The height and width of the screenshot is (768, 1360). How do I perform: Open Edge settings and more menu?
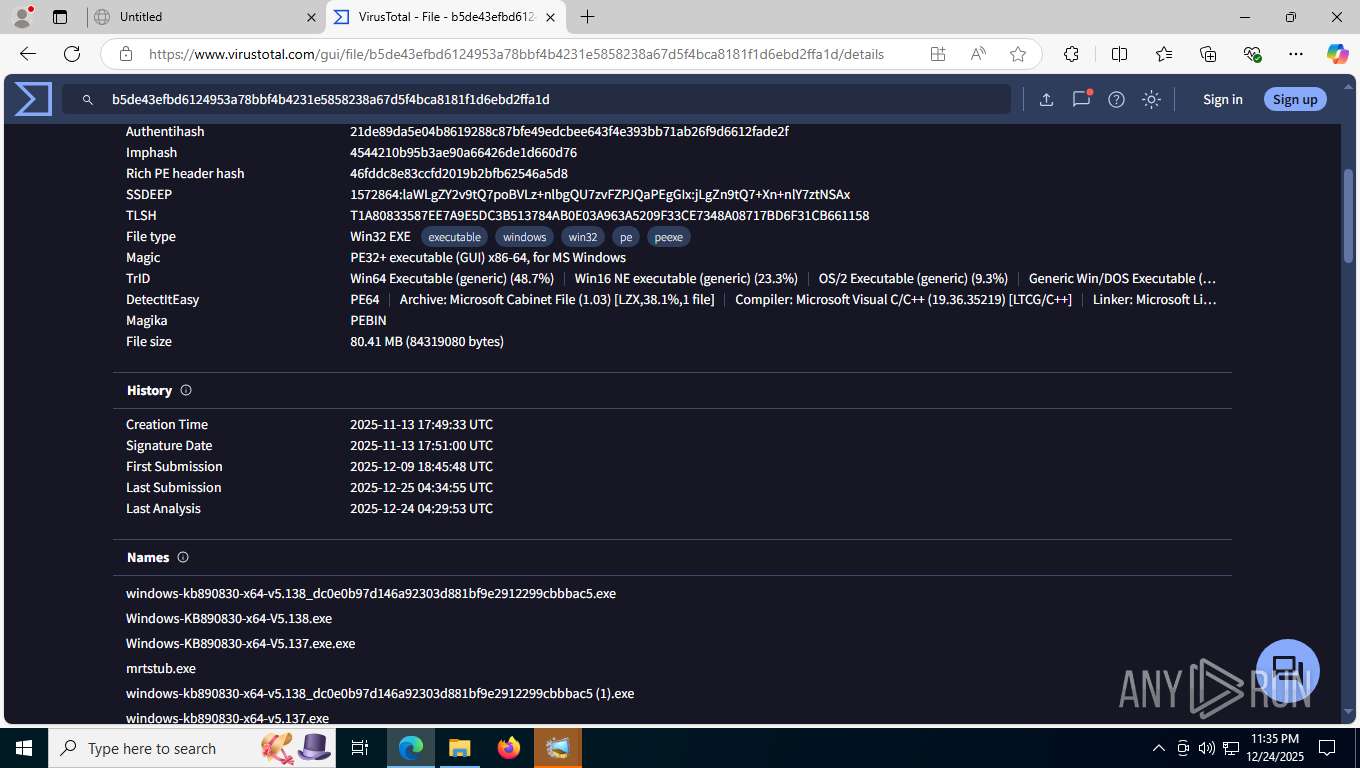point(1296,54)
